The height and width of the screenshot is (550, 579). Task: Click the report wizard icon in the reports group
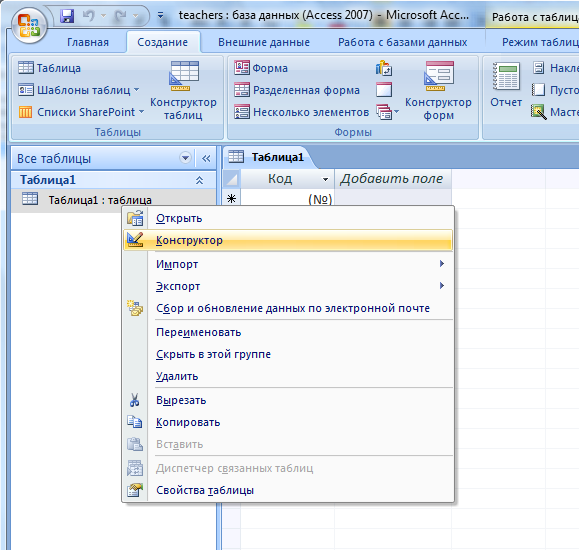(538, 112)
